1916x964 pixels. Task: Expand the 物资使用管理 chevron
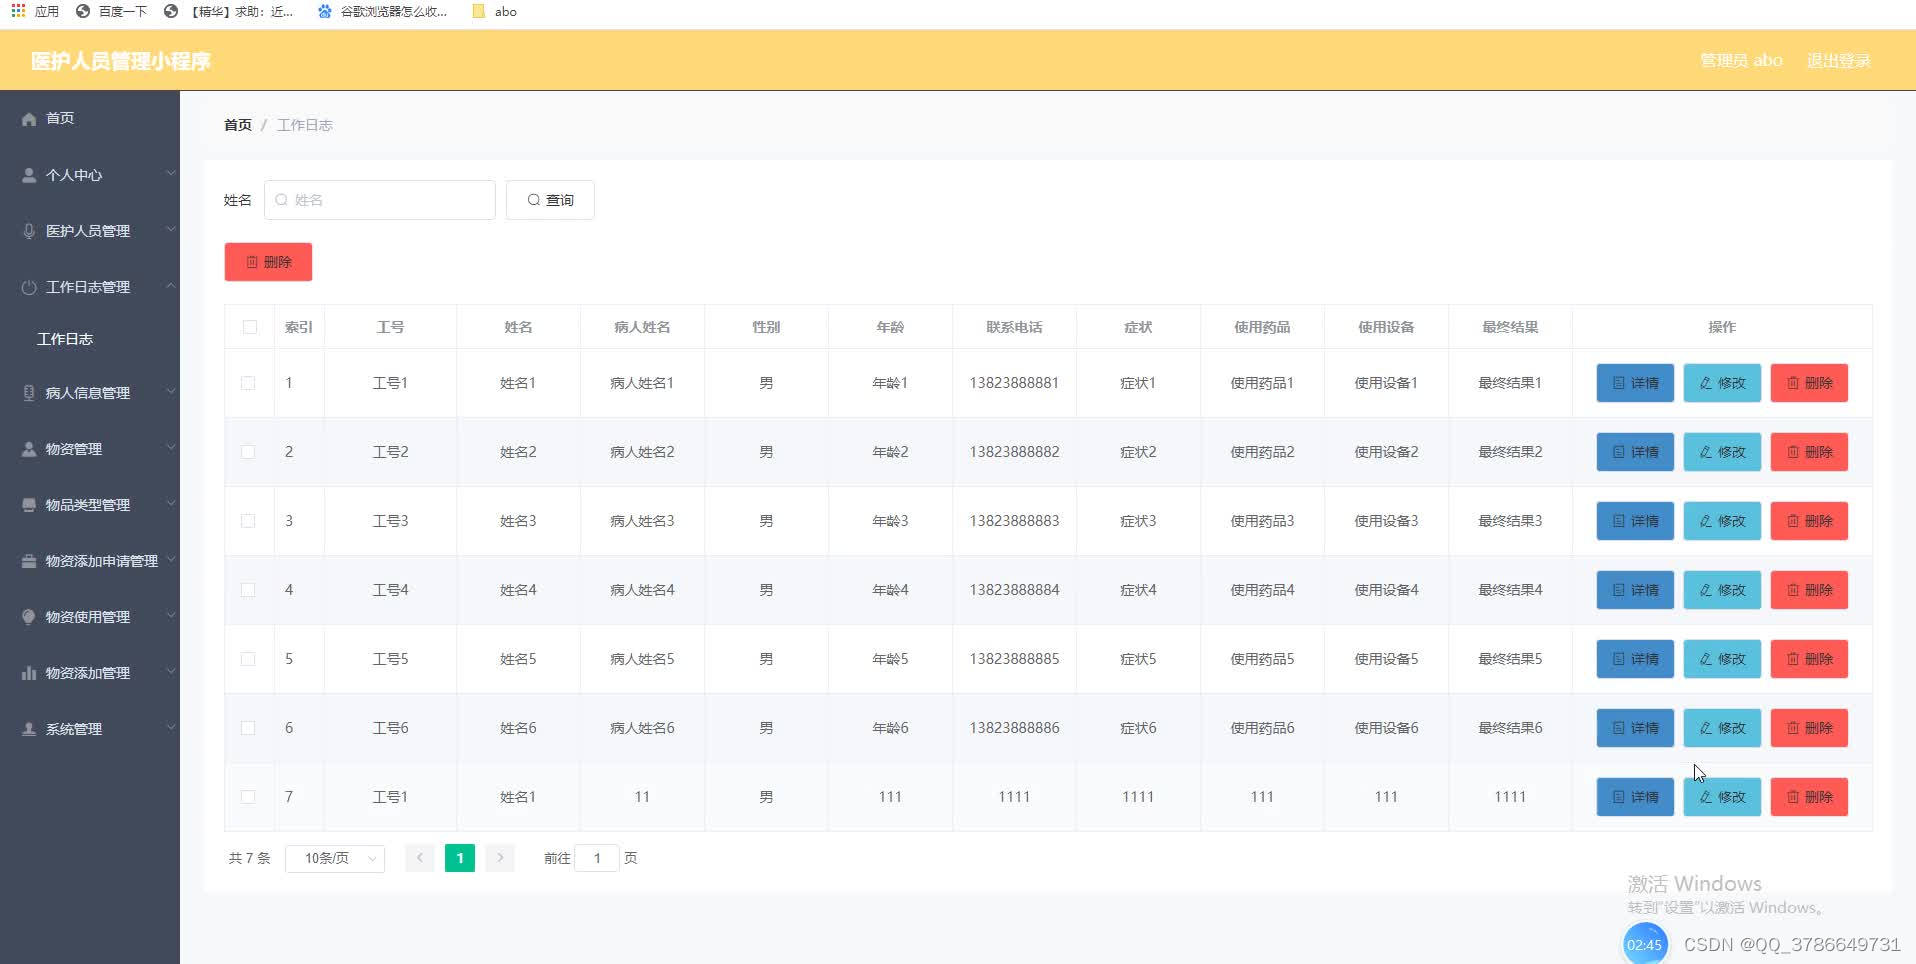171,616
